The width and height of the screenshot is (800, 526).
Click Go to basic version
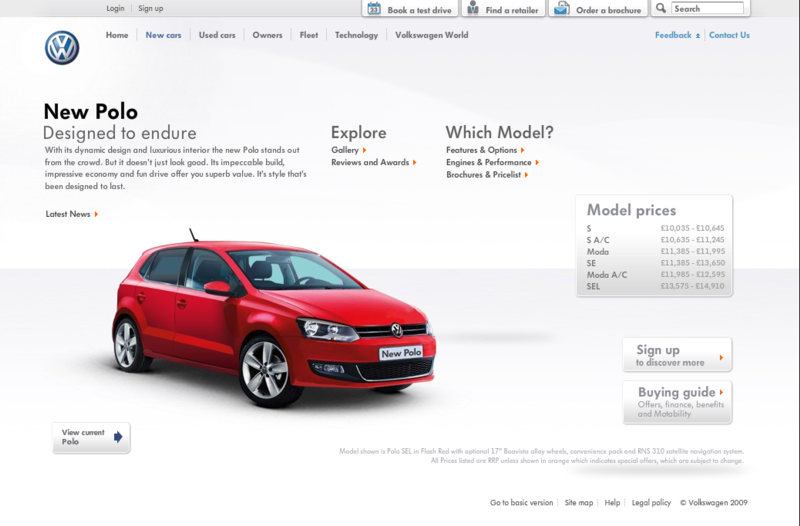click(521, 503)
